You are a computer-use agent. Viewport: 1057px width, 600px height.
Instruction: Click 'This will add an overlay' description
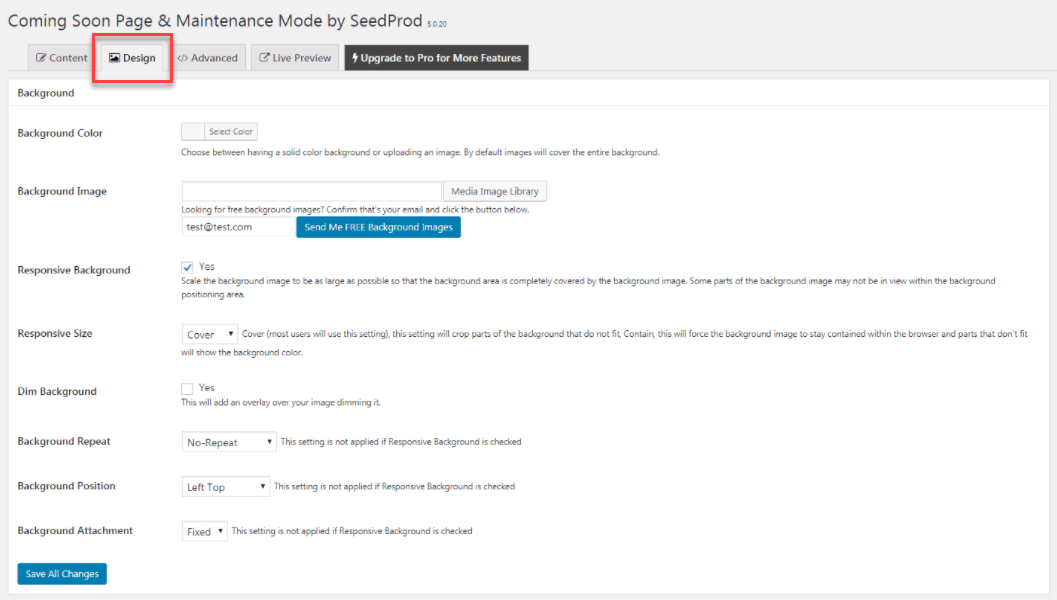tap(281, 402)
